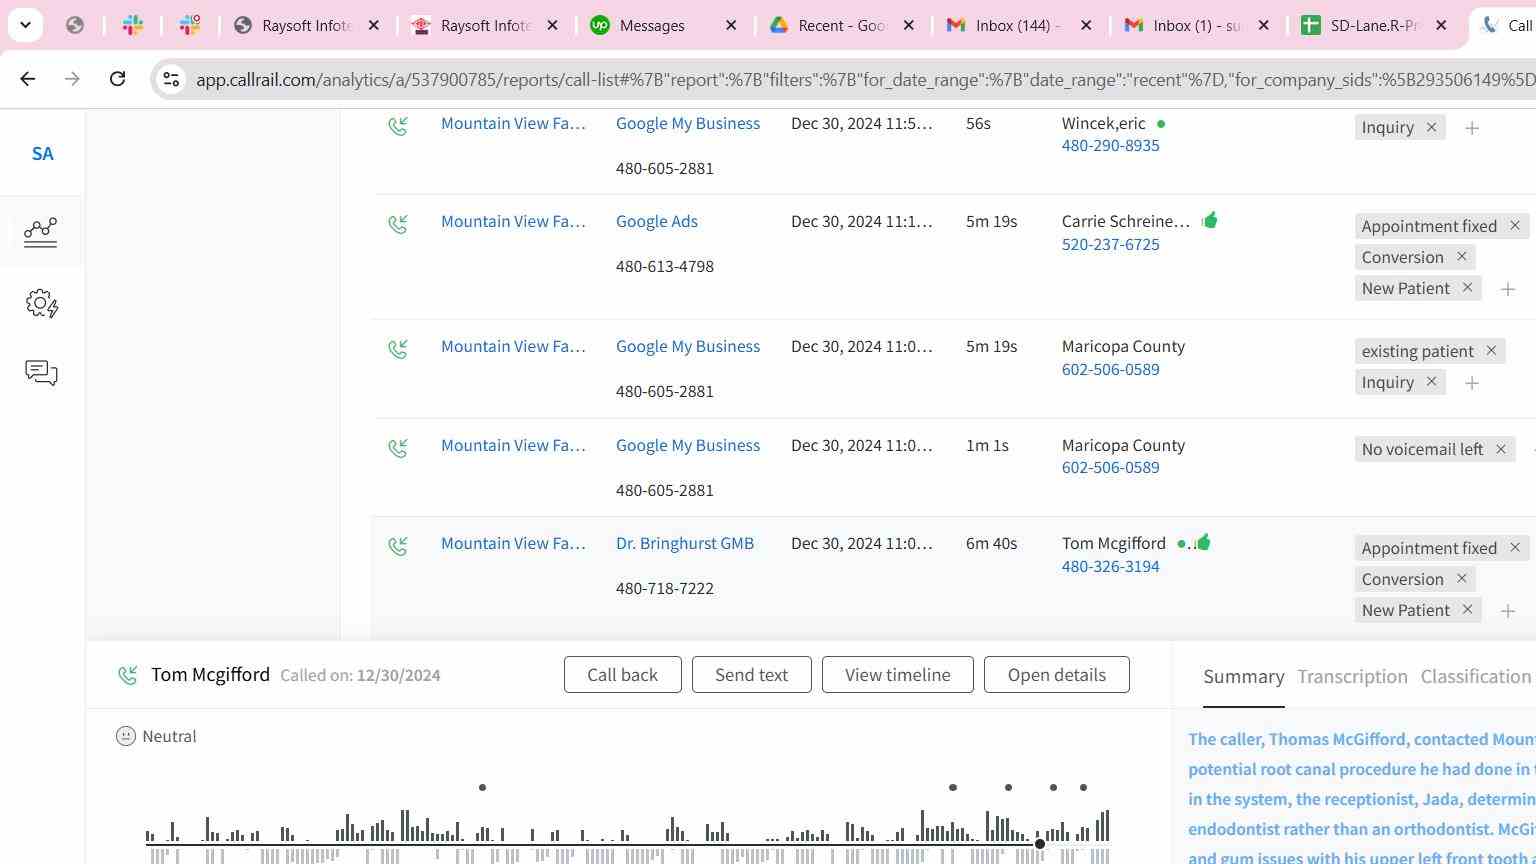Remove Appointment fixed tag on Carrie Schreiner call
This screenshot has height=864, width=1536.
pos(1515,226)
